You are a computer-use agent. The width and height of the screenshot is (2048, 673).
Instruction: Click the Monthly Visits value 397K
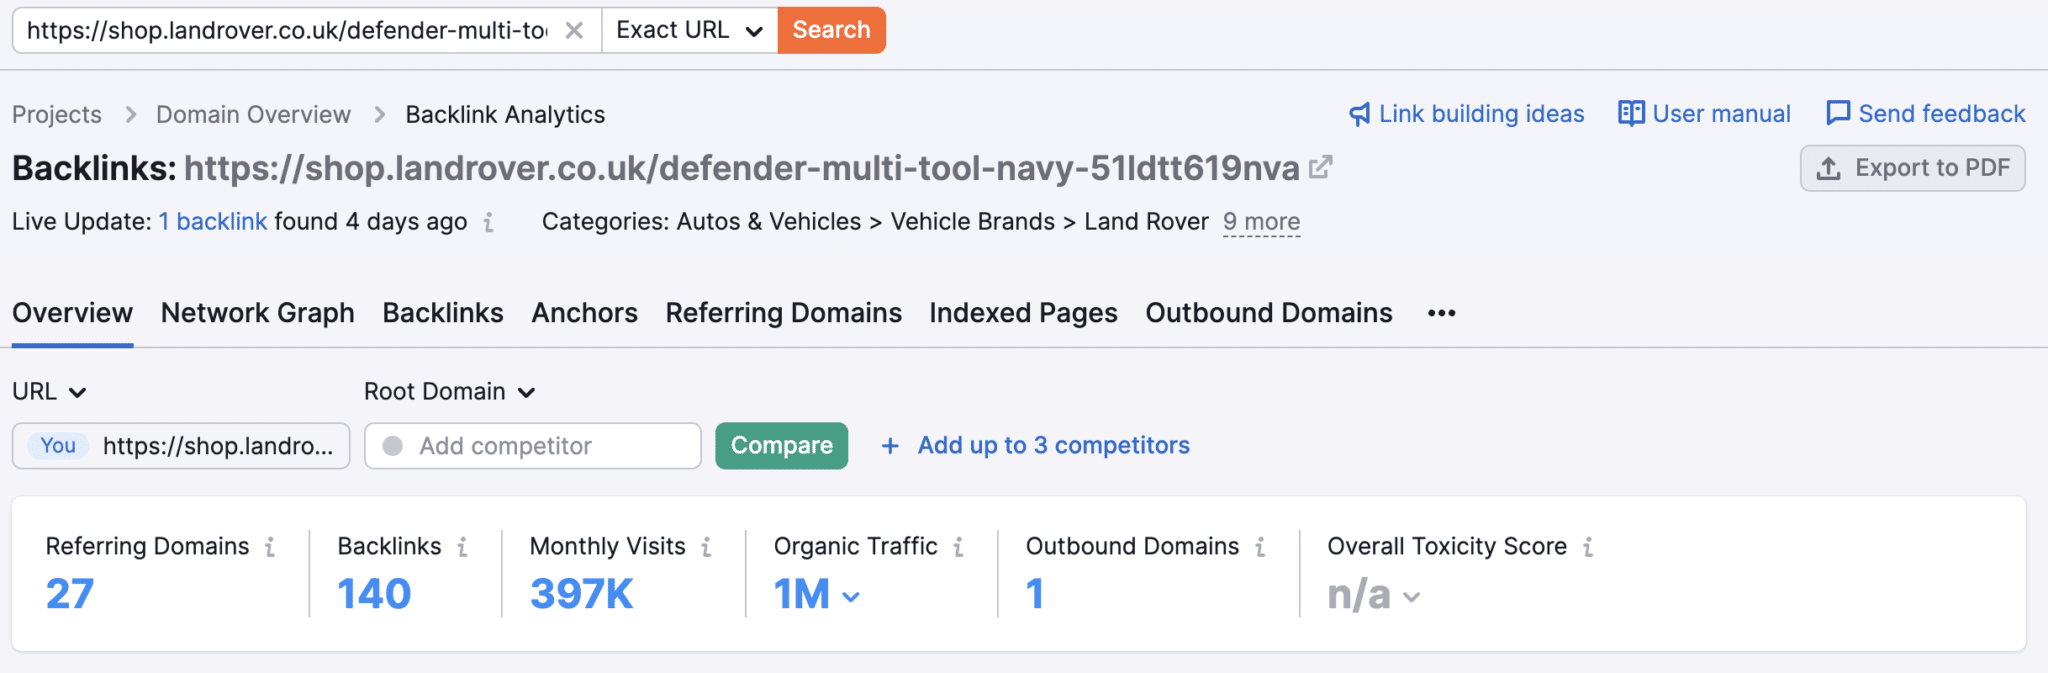pyautogui.click(x=582, y=594)
